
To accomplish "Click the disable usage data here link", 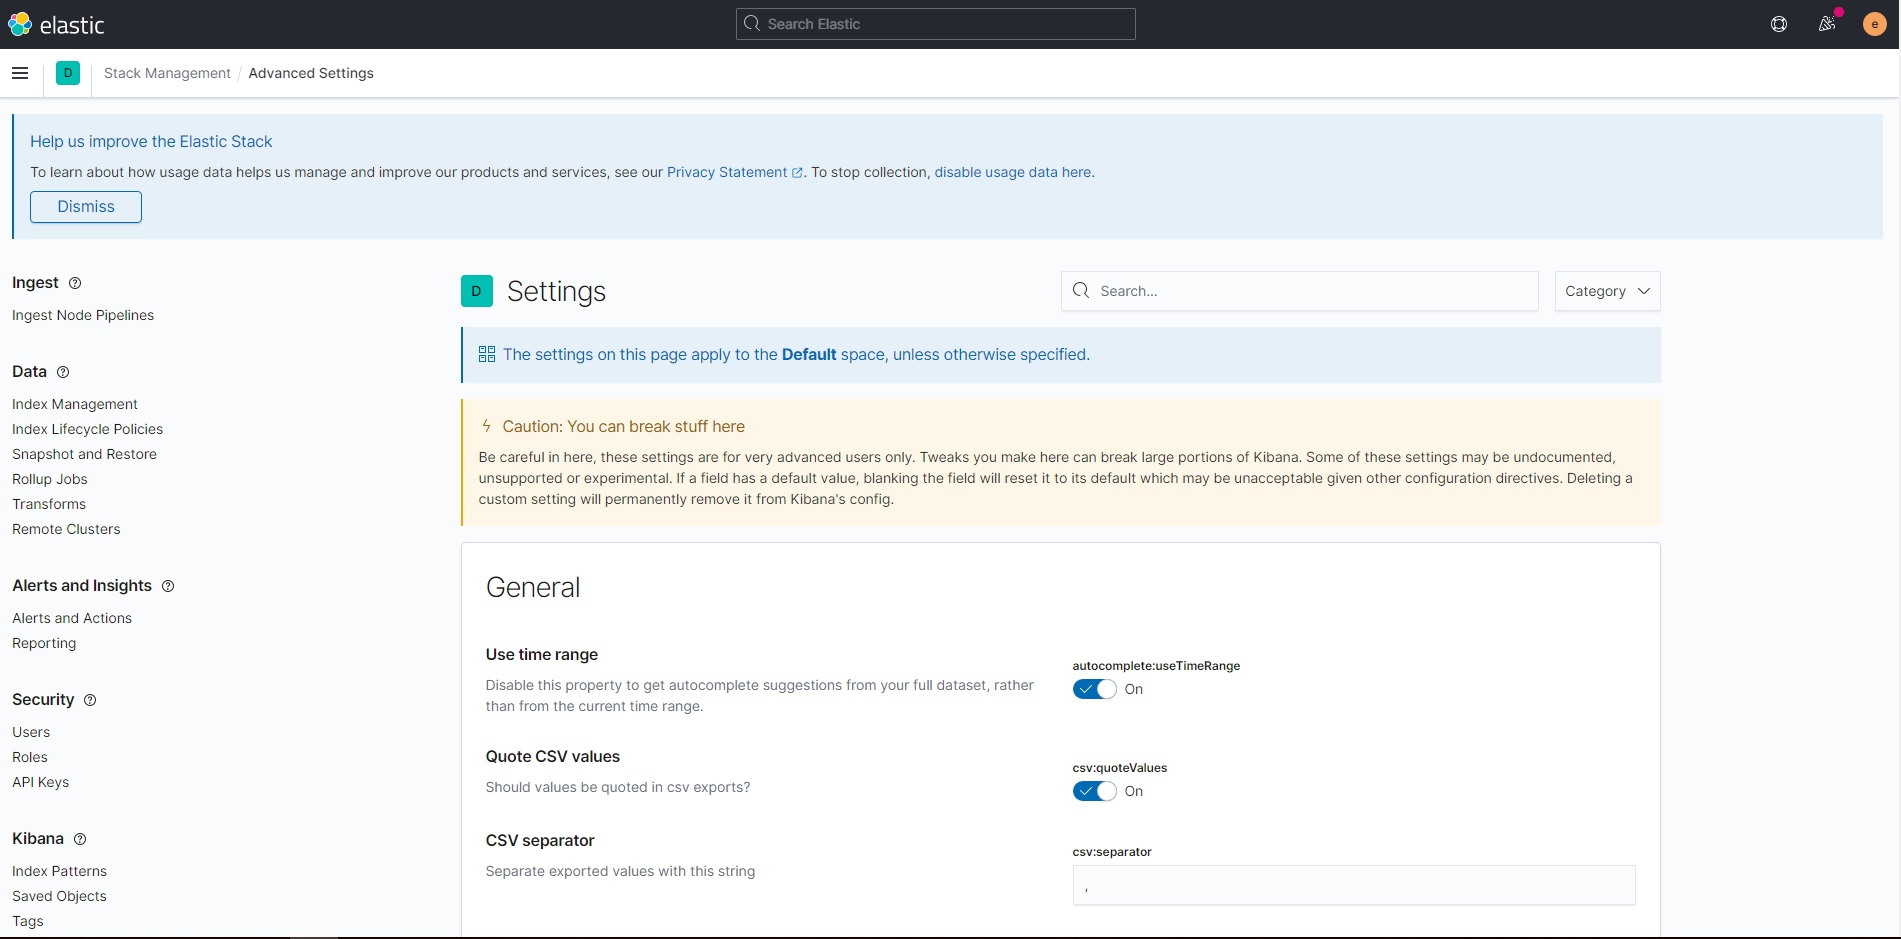I will coord(1012,172).
